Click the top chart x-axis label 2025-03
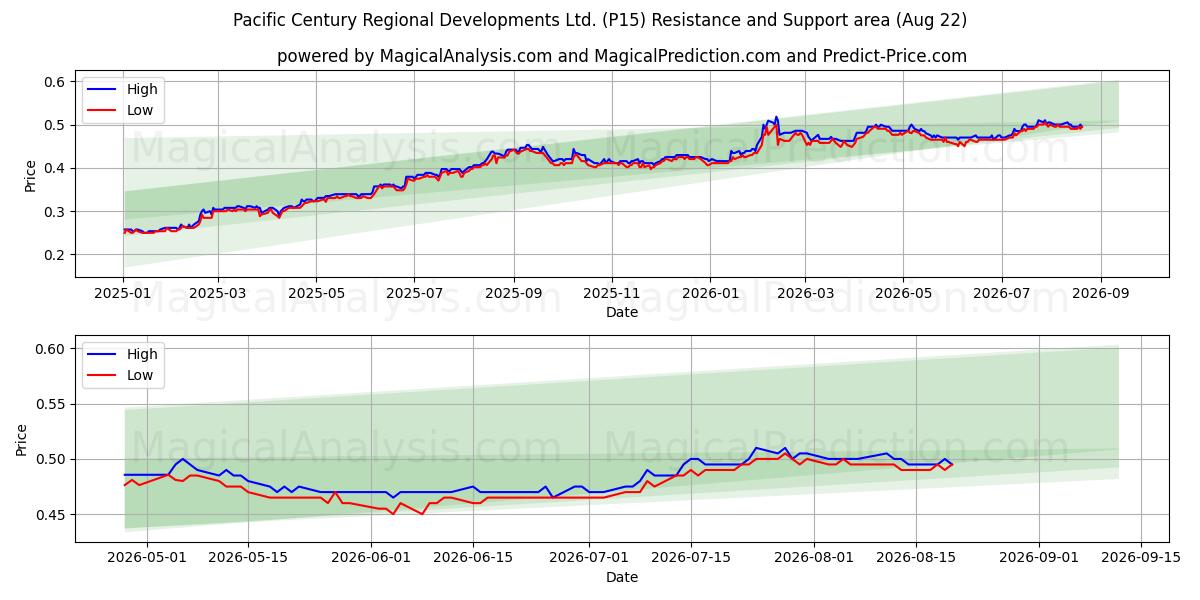Screen dimensions: 1200x600 click(219, 295)
